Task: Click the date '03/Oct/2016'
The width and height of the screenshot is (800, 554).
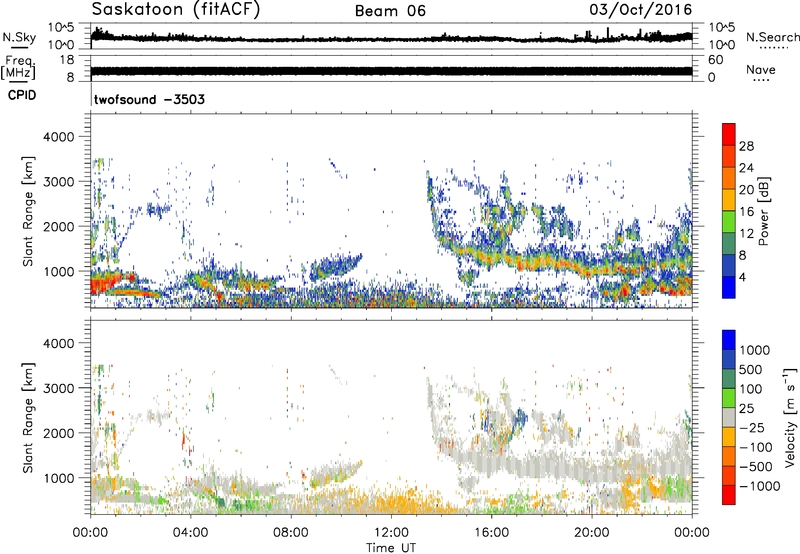Action: point(641,10)
